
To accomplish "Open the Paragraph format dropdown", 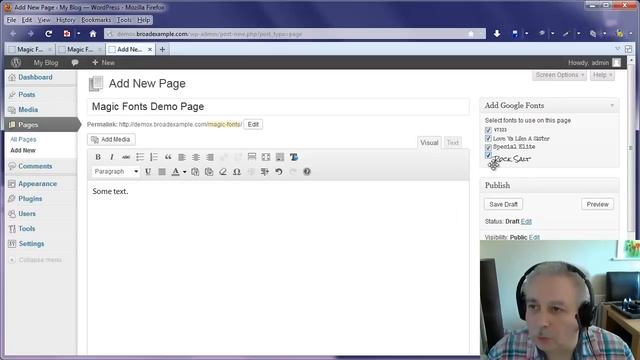I will (x=116, y=172).
